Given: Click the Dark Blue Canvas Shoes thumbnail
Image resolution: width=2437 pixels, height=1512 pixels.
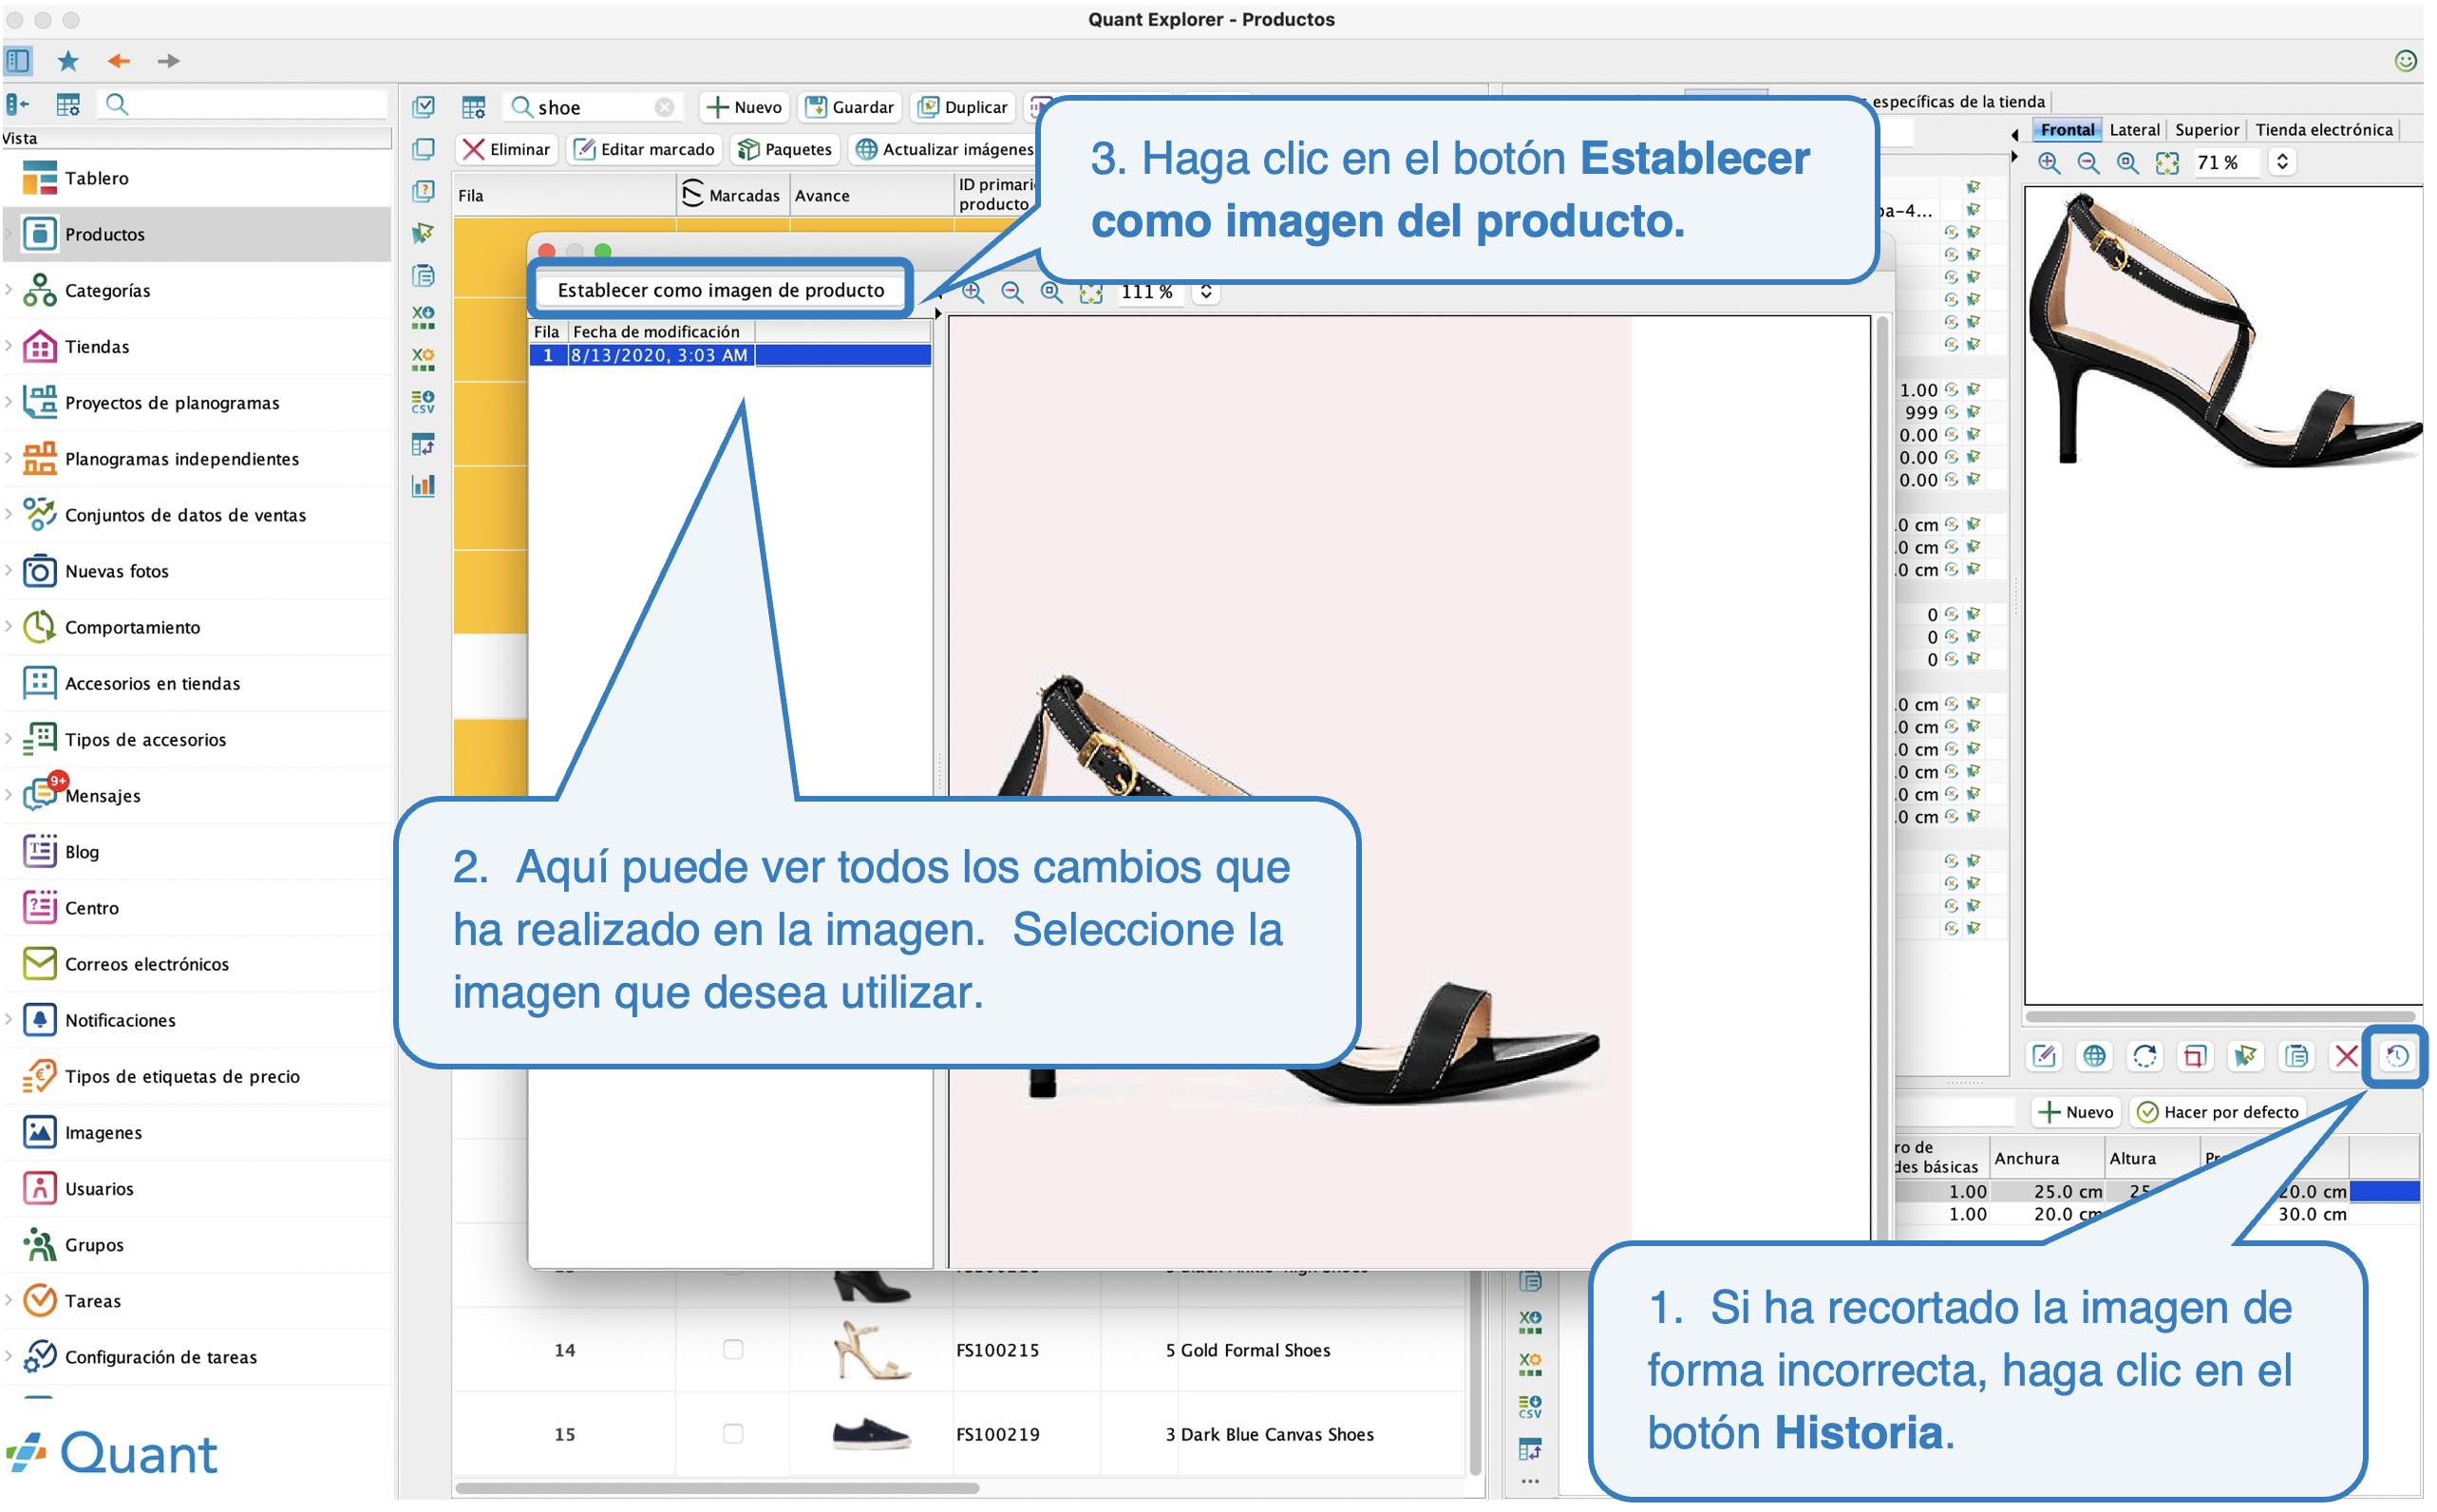Looking at the screenshot, I should click(871, 1433).
